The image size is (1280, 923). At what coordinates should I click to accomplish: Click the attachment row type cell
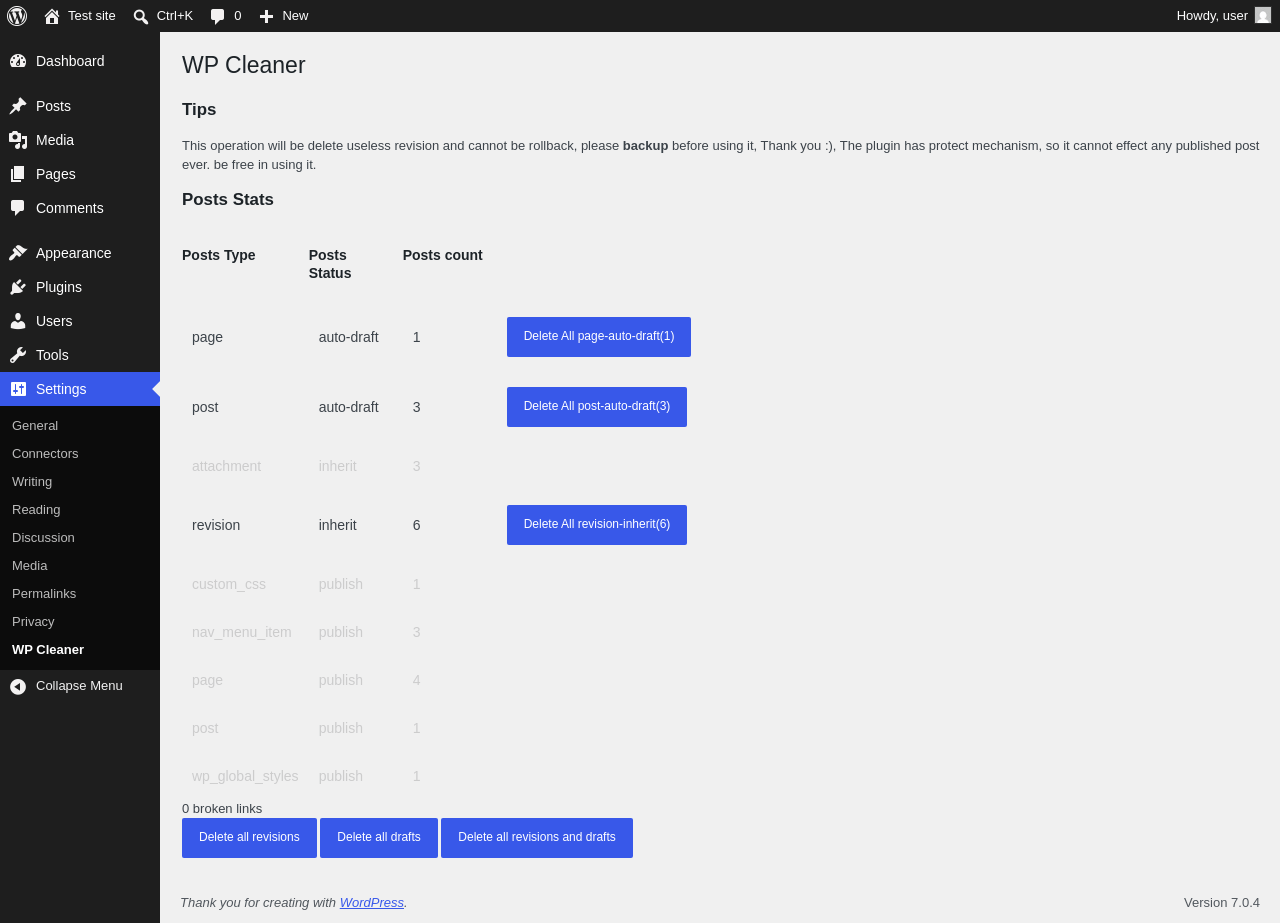pos(227,466)
